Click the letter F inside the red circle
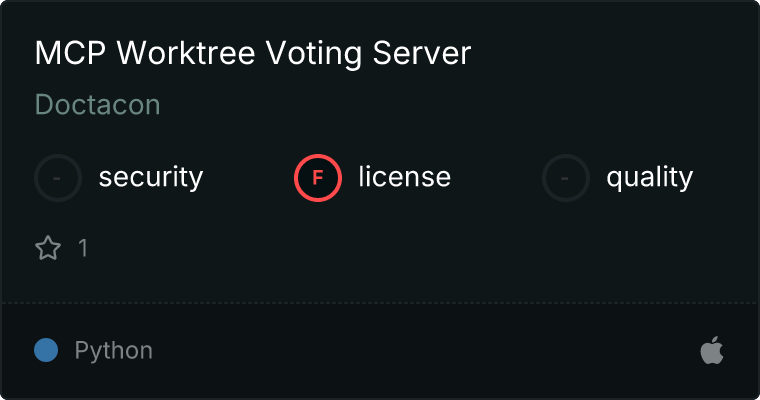Viewport: 760px width, 400px height. click(318, 178)
